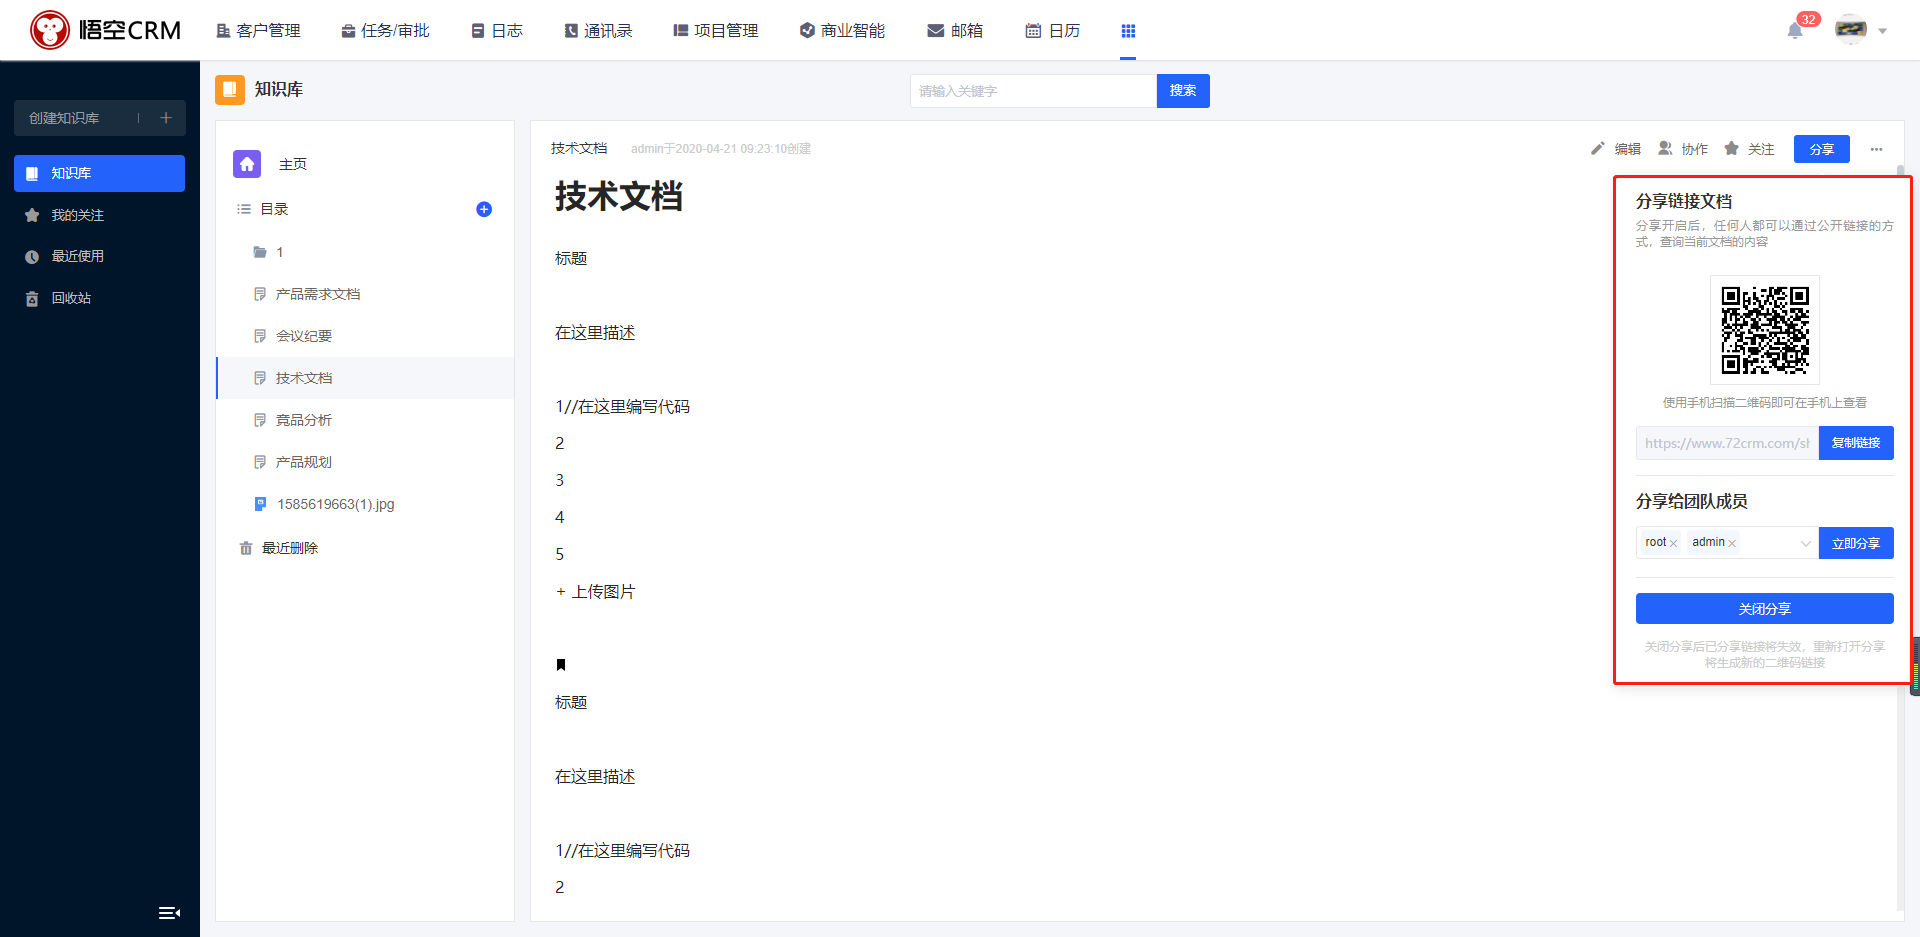This screenshot has height=937, width=1920.
Task: Open 日历 module
Action: click(1053, 31)
